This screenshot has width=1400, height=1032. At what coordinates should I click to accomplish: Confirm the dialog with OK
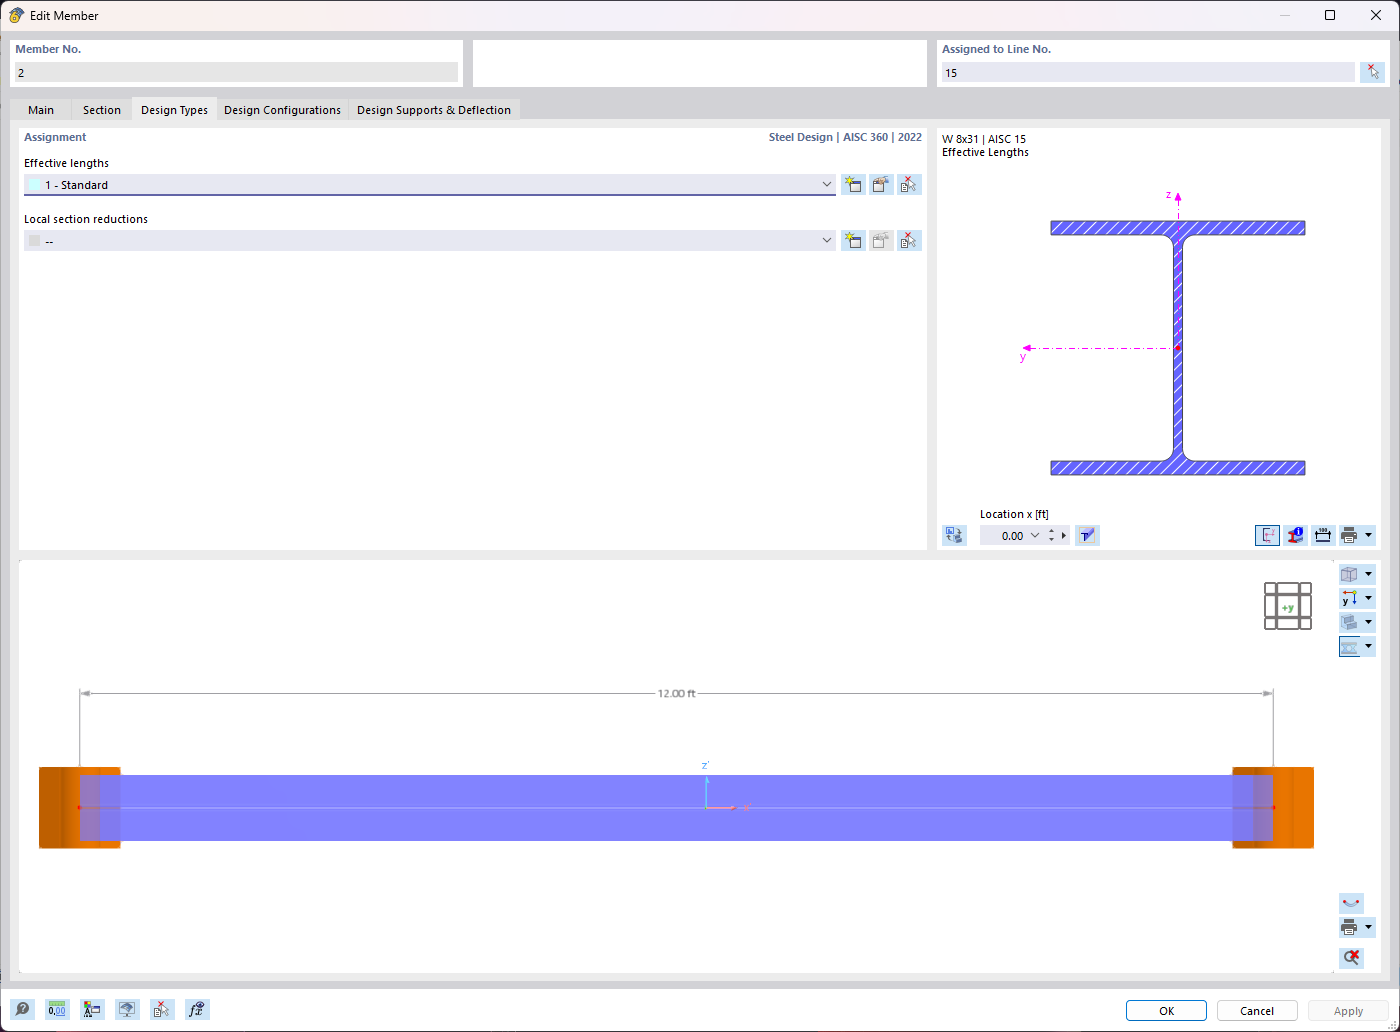(1166, 1011)
